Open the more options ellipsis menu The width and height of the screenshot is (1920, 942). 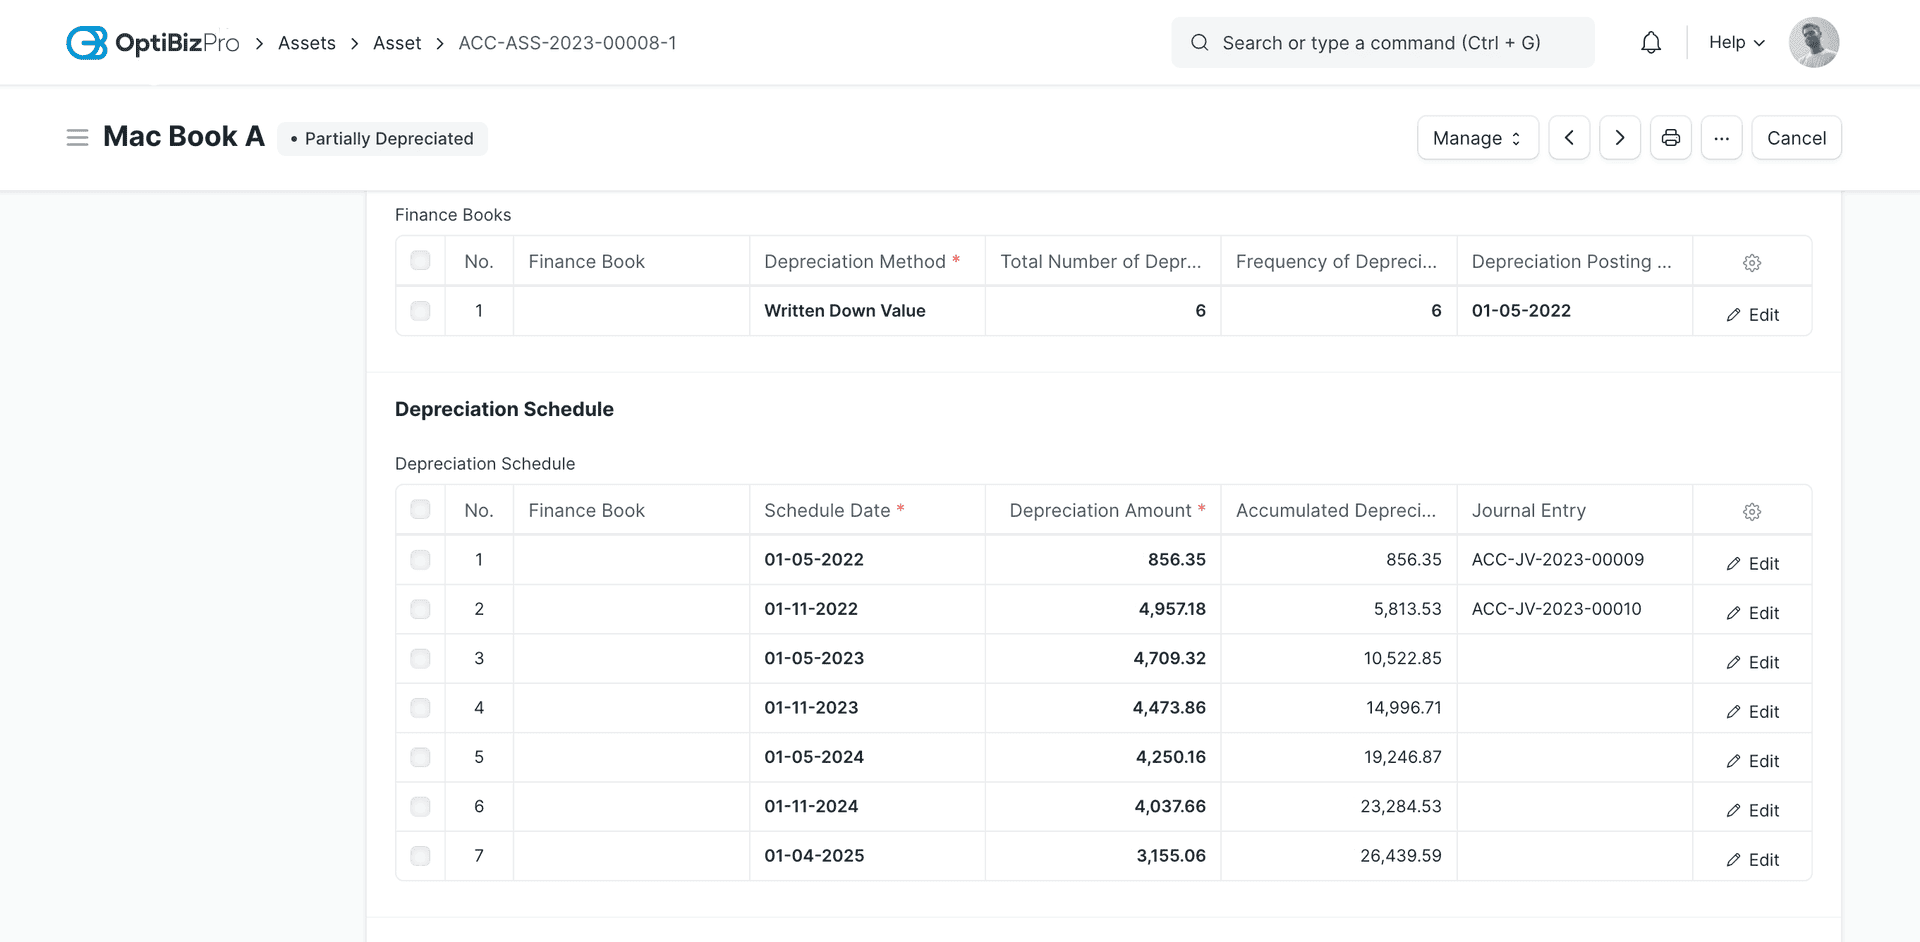click(1721, 137)
